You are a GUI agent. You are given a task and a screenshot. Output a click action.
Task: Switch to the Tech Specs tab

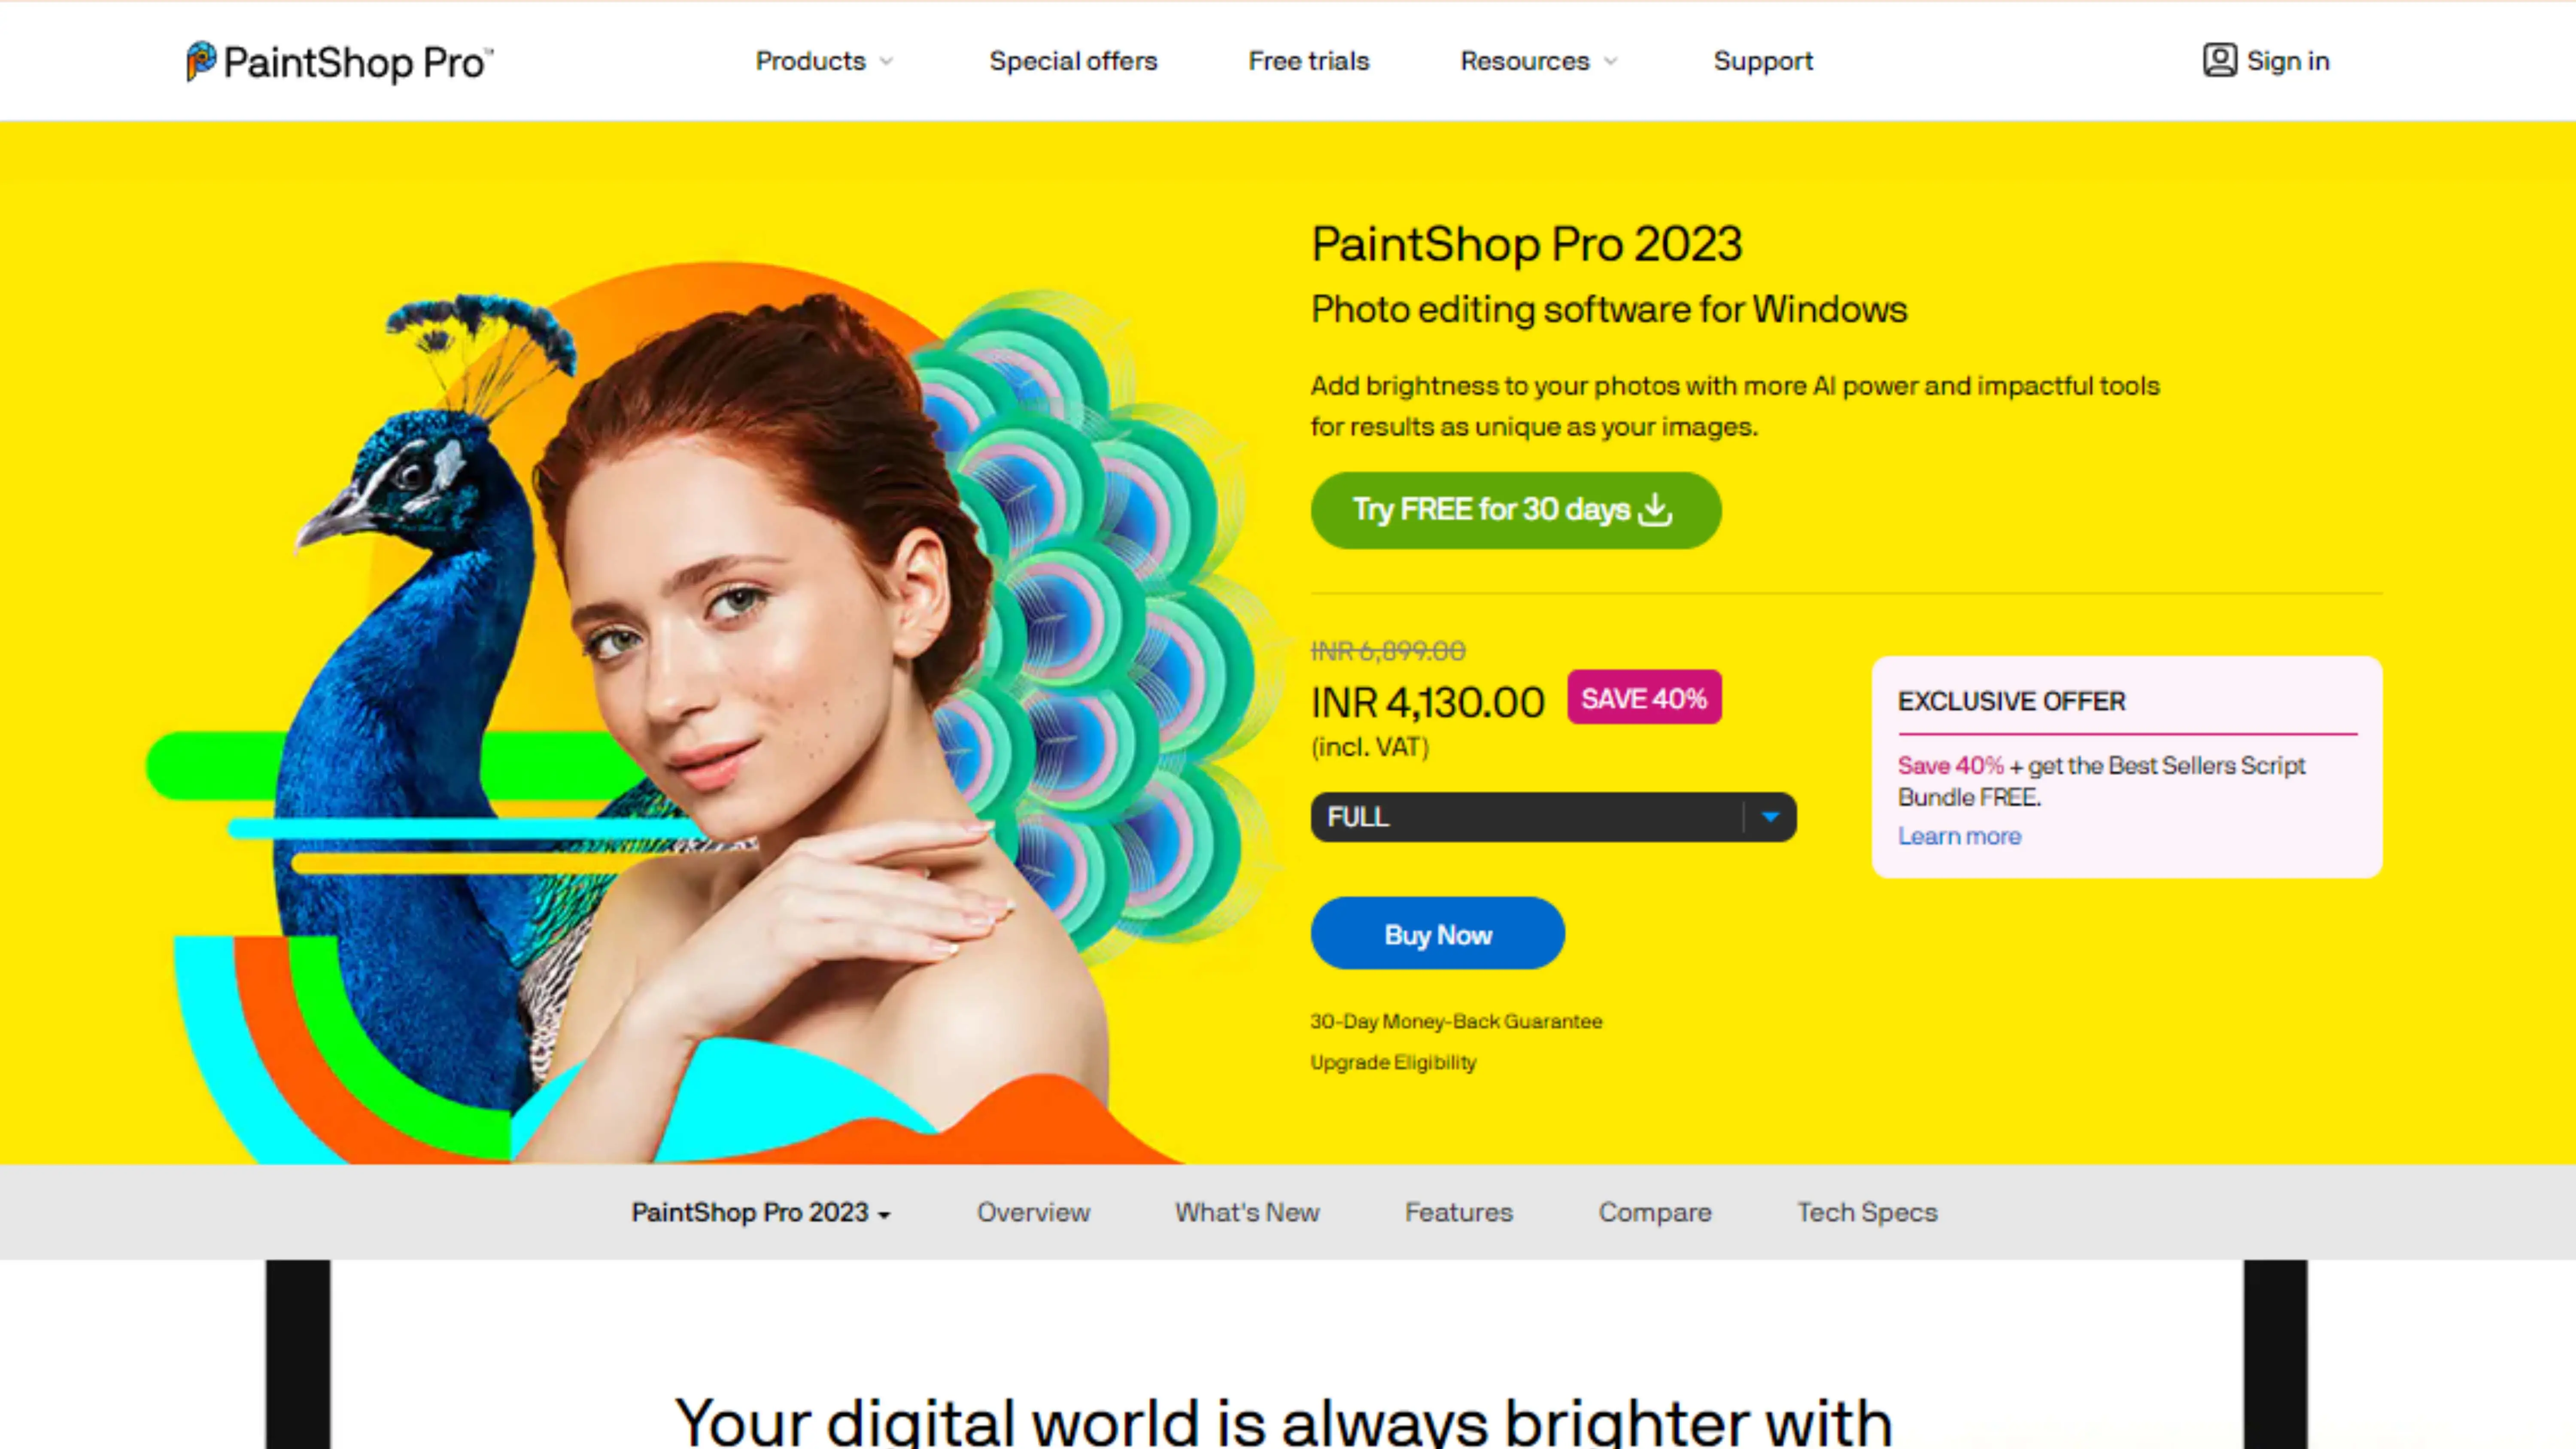point(1867,1212)
